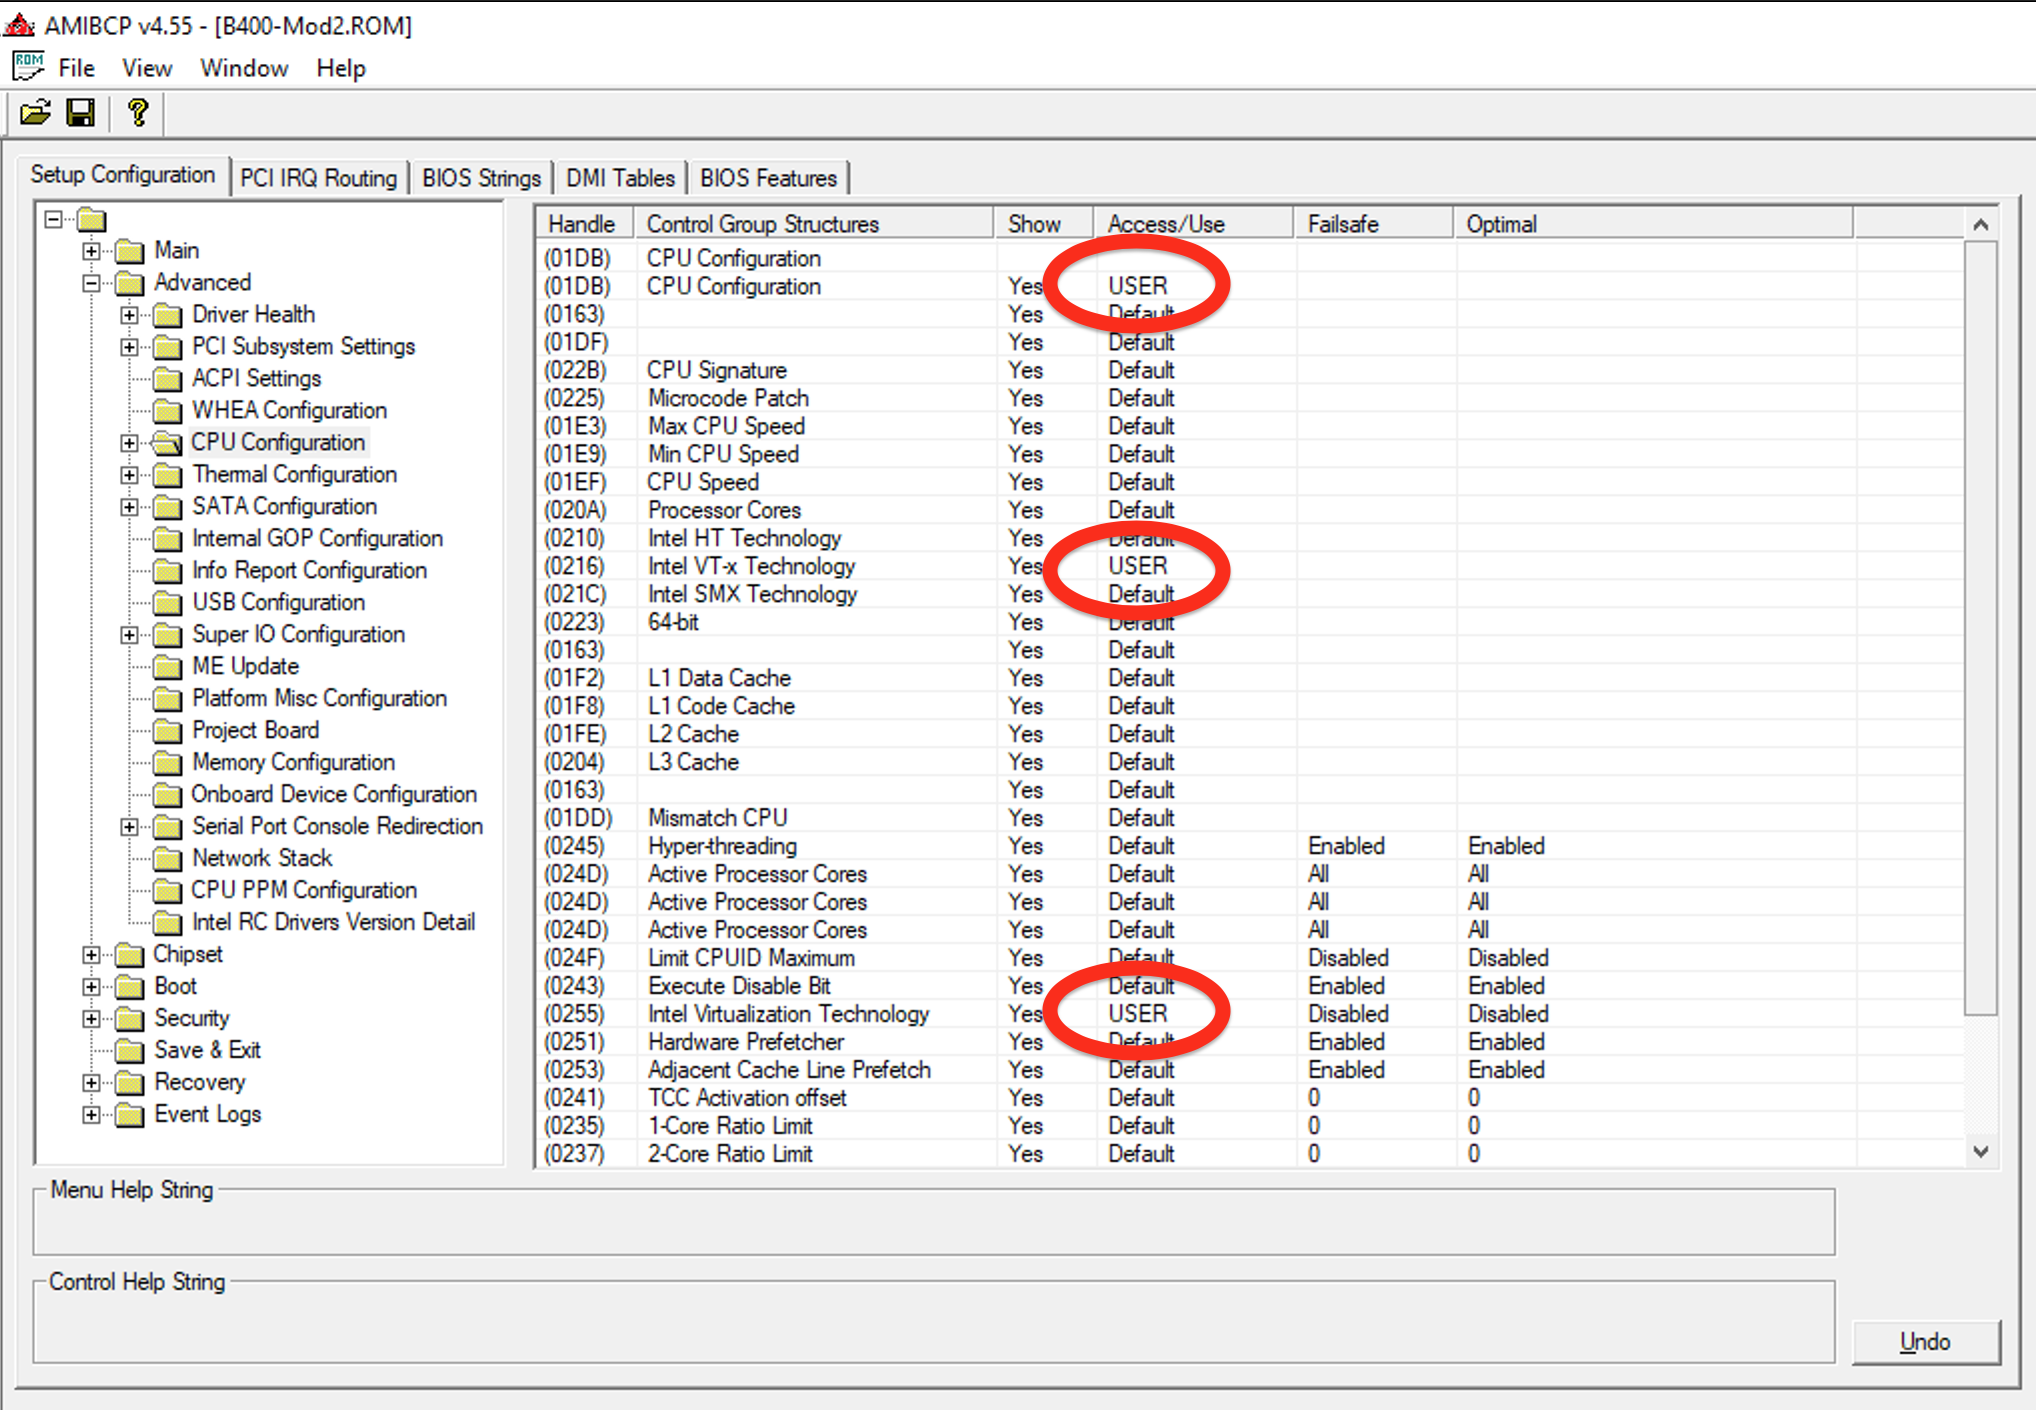Click USER access value for Intel Virtualization Technology
2036x1410 pixels.
click(1138, 1014)
